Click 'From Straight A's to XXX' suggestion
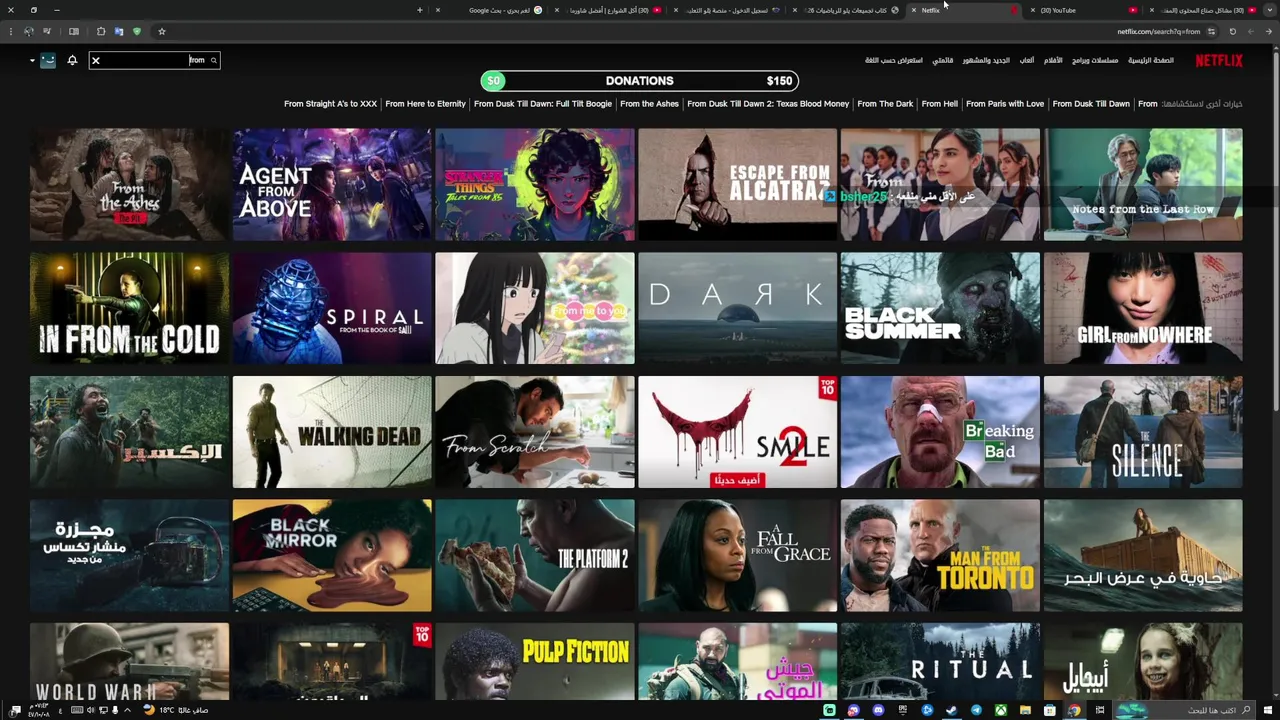The height and width of the screenshot is (720, 1280). [x=330, y=104]
